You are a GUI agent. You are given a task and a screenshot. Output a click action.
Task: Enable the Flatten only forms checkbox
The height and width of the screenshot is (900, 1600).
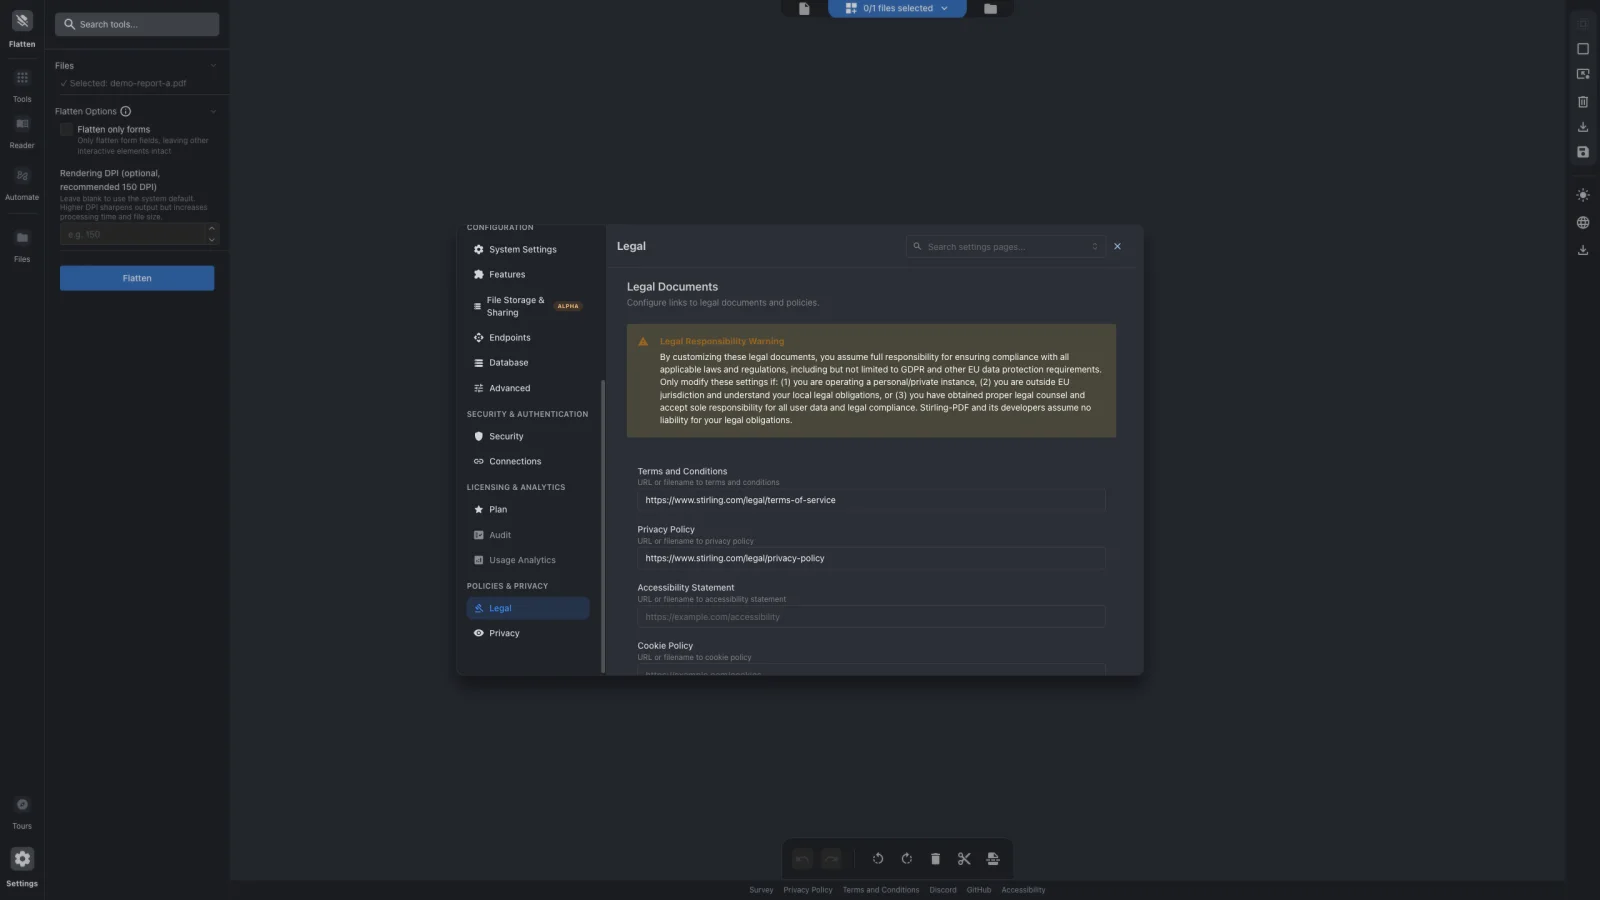click(67, 130)
